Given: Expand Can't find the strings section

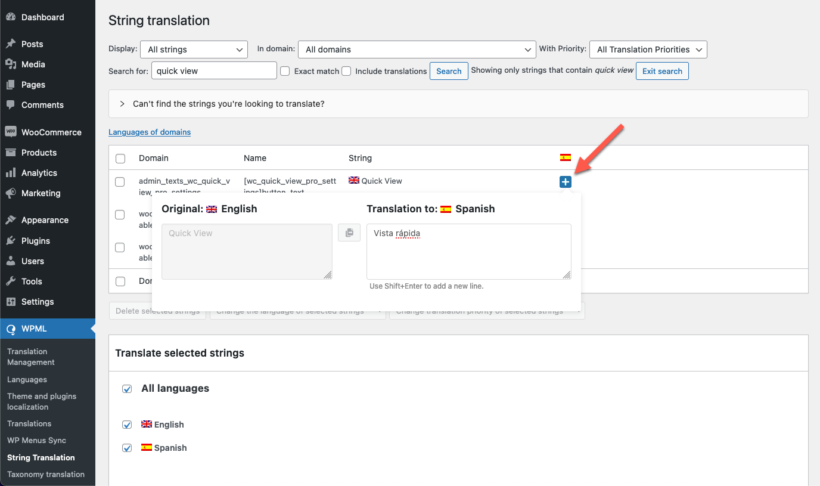Looking at the screenshot, I should (458, 104).
